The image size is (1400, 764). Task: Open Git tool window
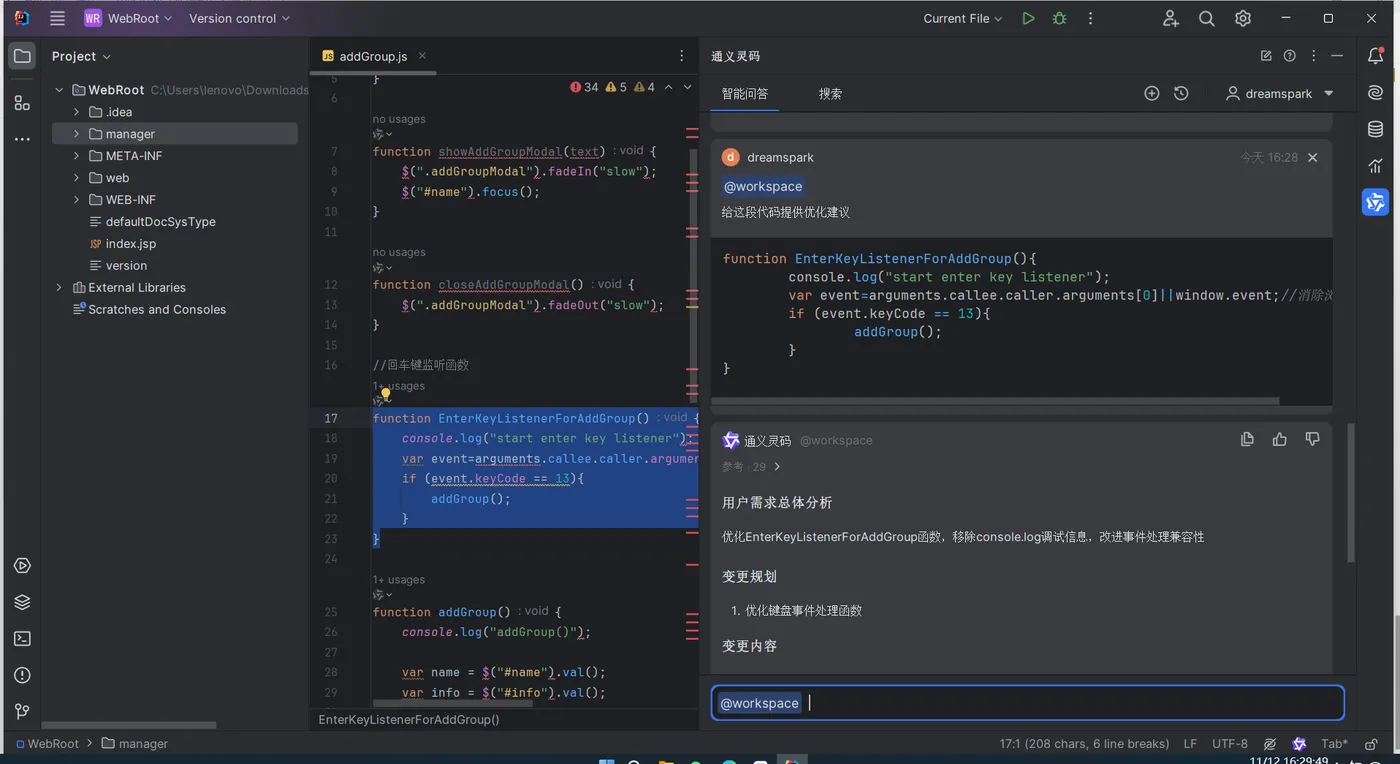pyautogui.click(x=22, y=711)
